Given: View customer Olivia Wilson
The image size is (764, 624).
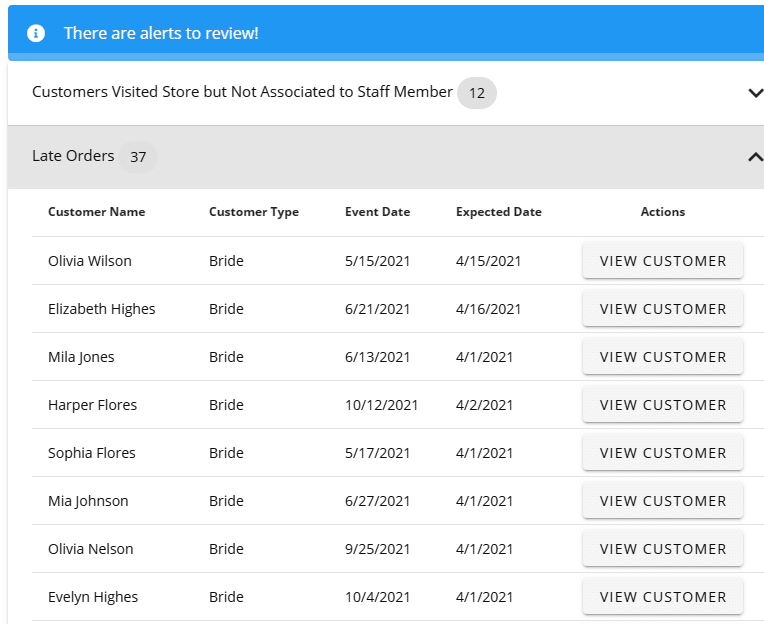Looking at the screenshot, I should 662,261.
